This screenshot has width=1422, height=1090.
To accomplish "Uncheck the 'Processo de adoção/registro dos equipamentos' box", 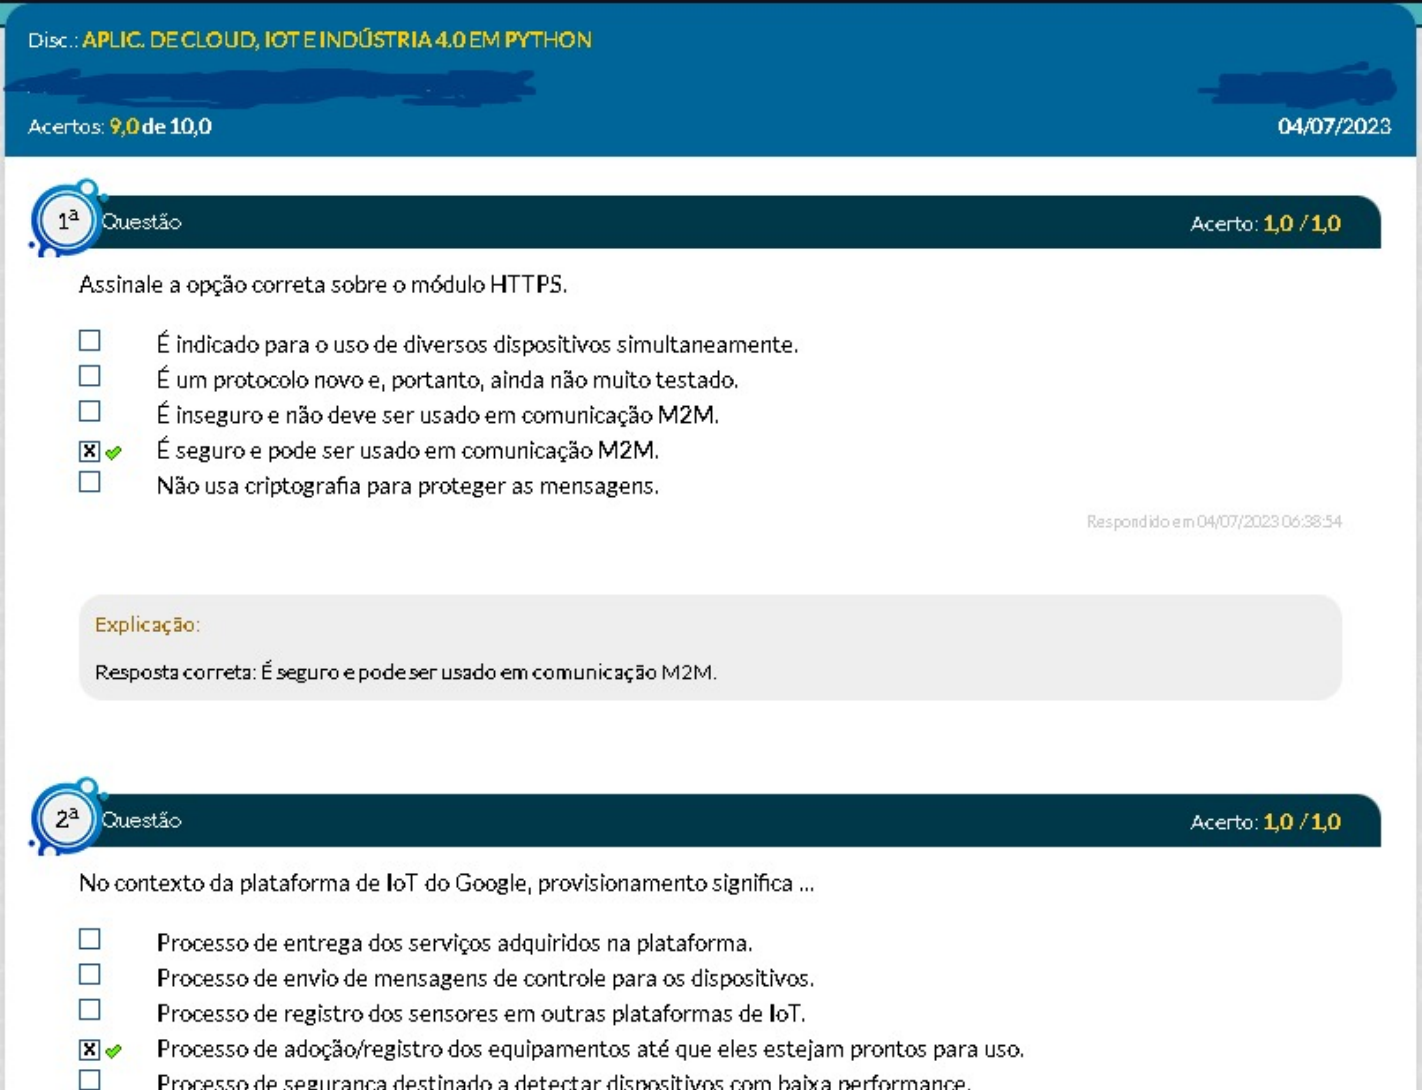I will [x=90, y=1049].
